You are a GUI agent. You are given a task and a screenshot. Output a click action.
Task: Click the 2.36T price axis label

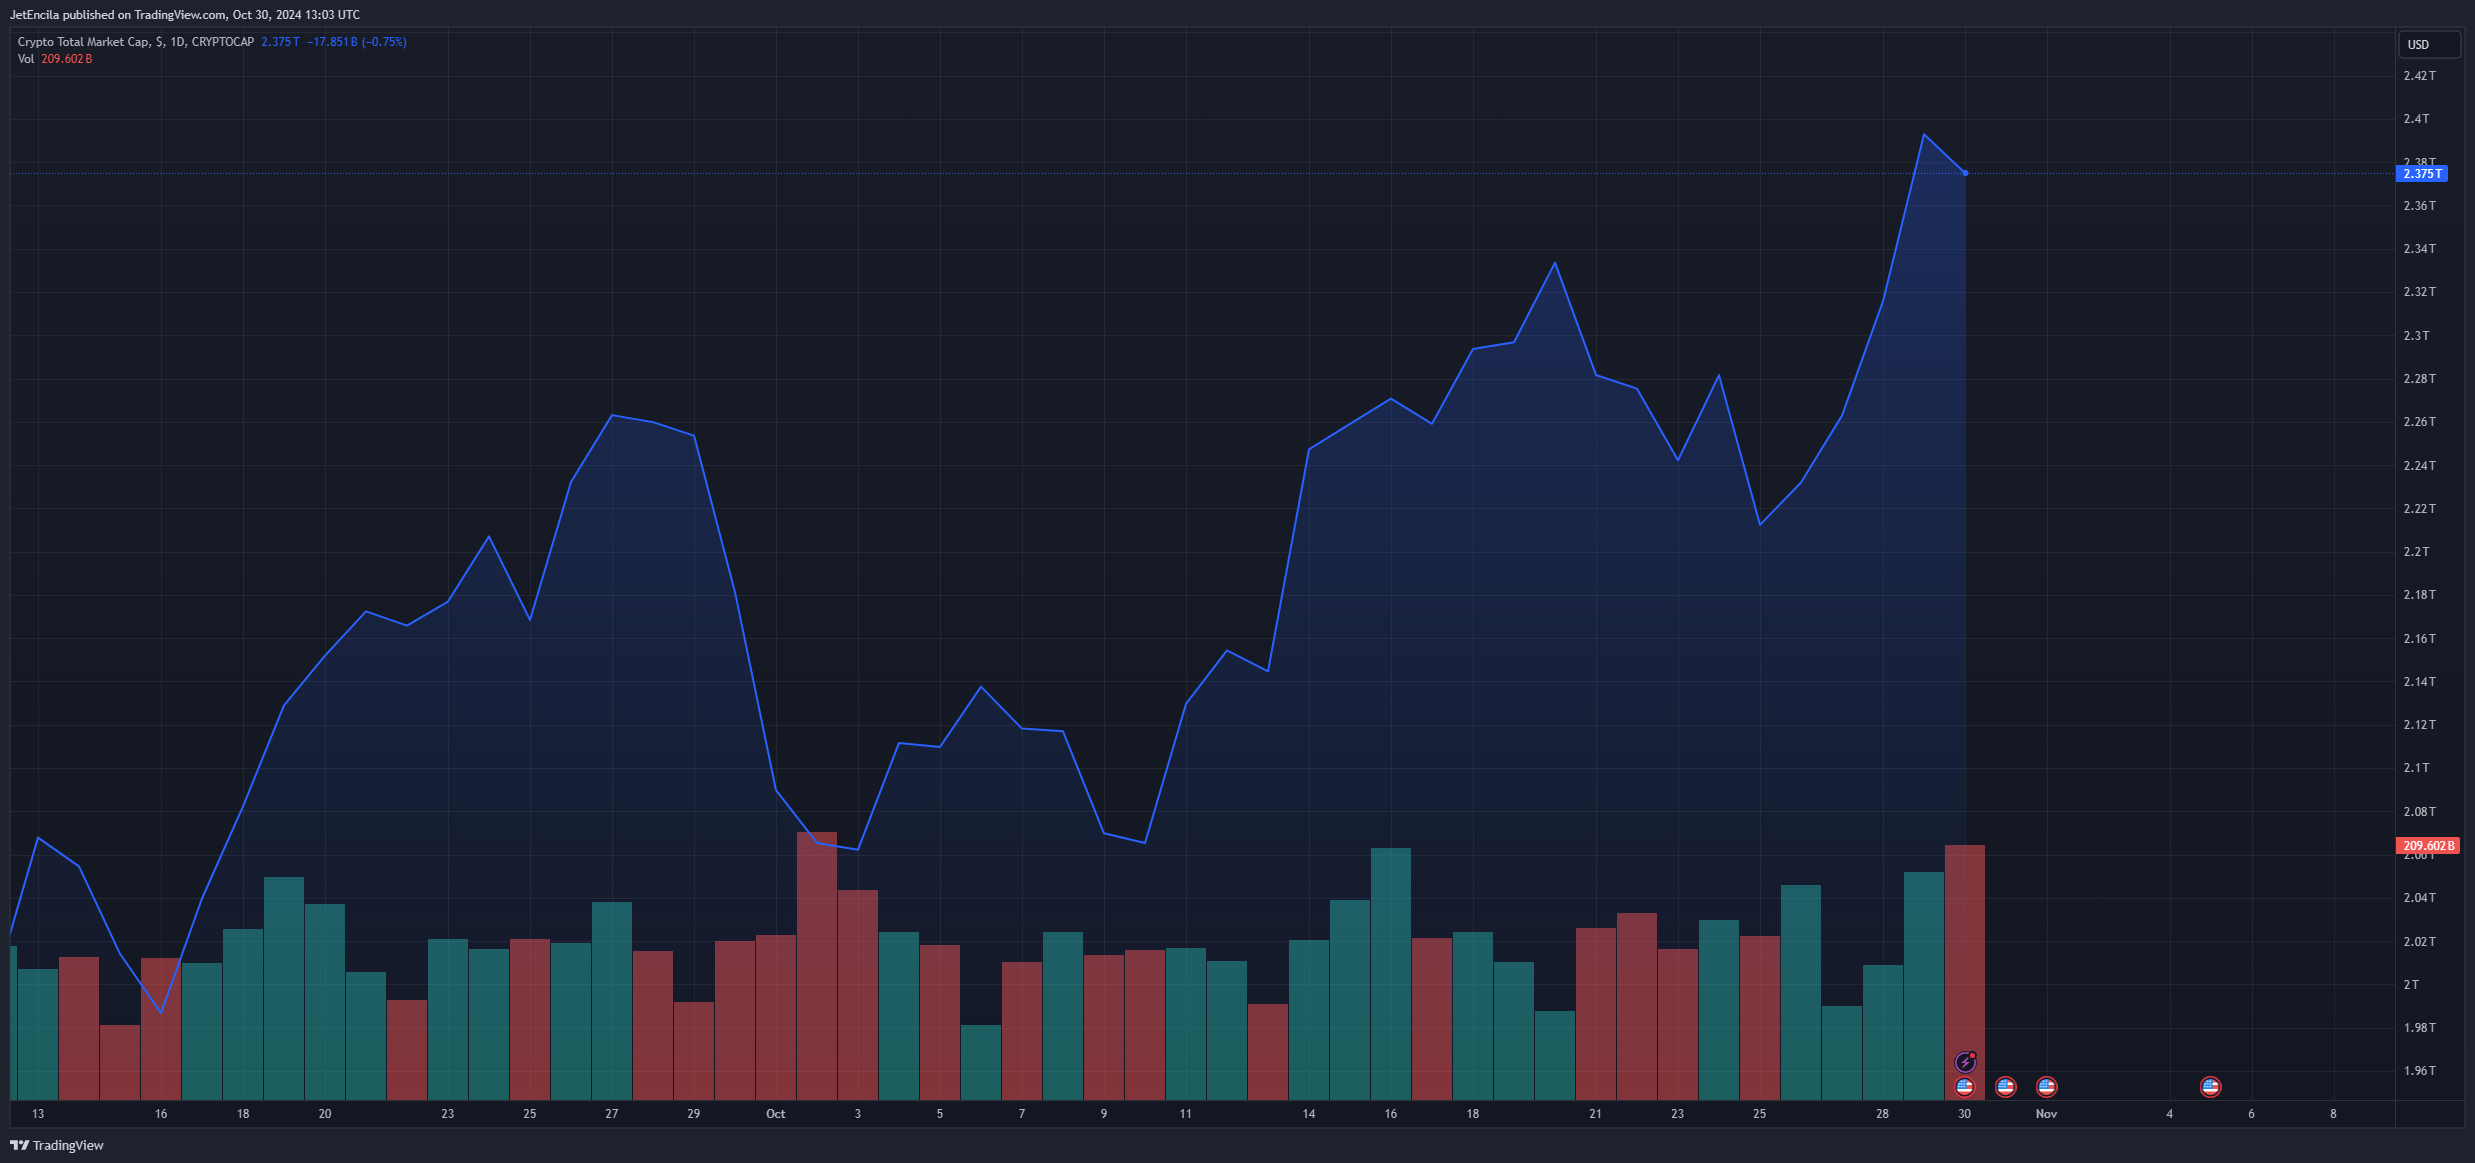[2420, 206]
